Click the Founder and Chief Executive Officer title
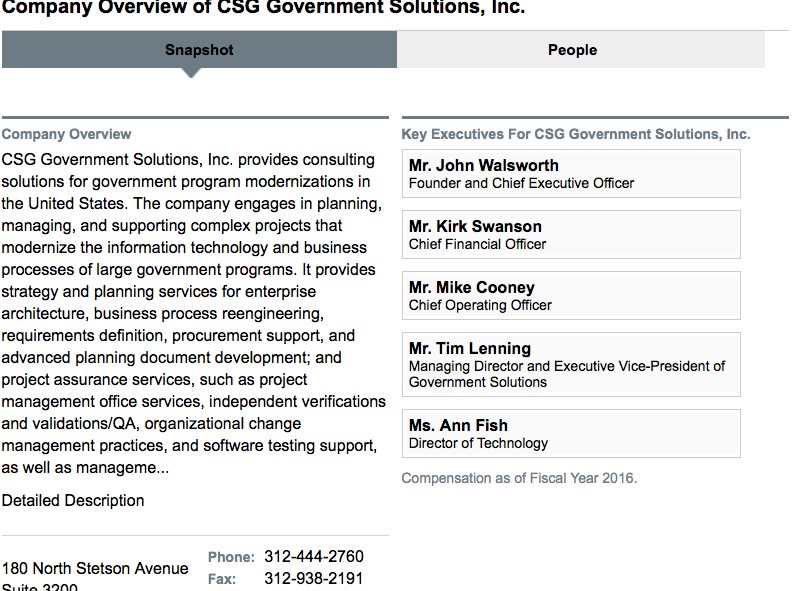This screenshot has height=591, width=799. pyautogui.click(x=521, y=184)
